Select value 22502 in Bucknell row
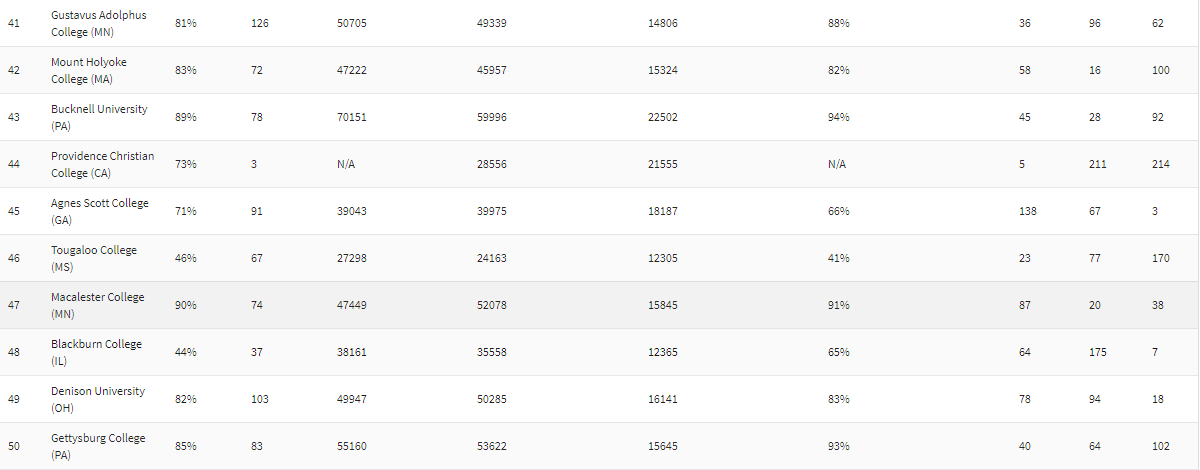 (663, 117)
